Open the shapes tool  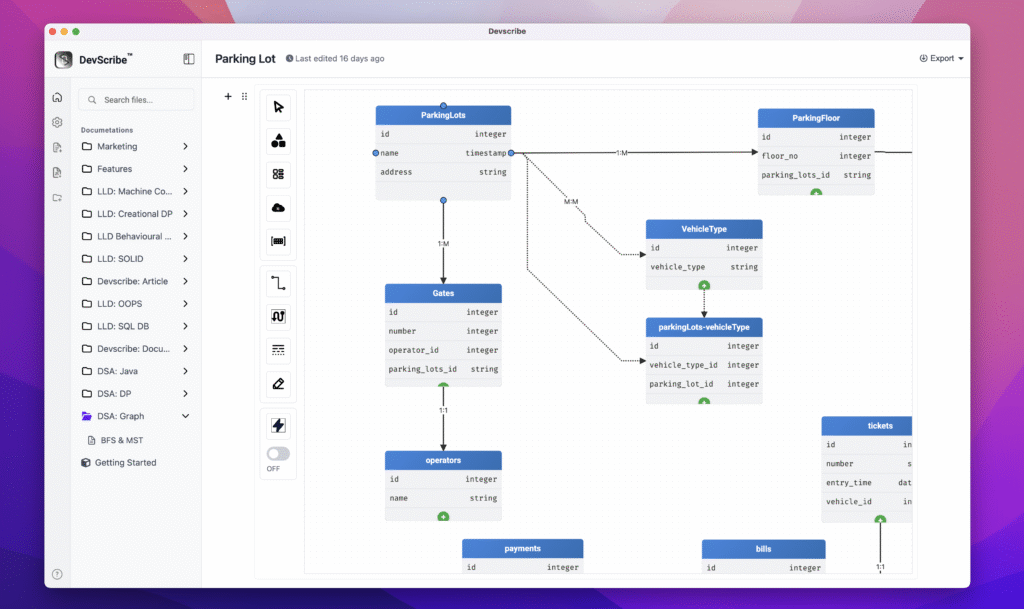point(278,141)
